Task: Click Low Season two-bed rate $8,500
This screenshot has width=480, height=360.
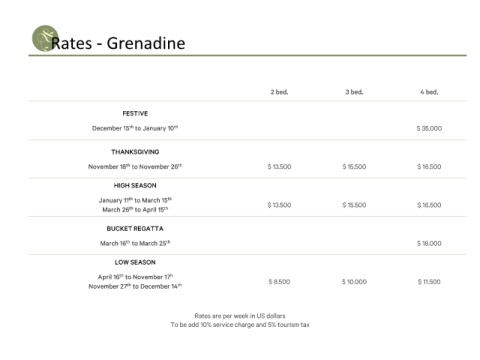Action: pyautogui.click(x=279, y=282)
